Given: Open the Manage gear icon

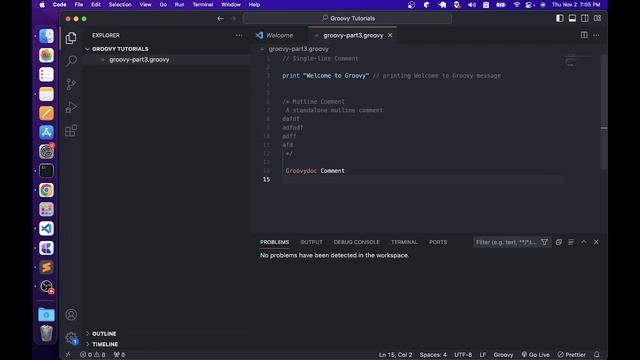Looking at the screenshot, I should 71,338.
